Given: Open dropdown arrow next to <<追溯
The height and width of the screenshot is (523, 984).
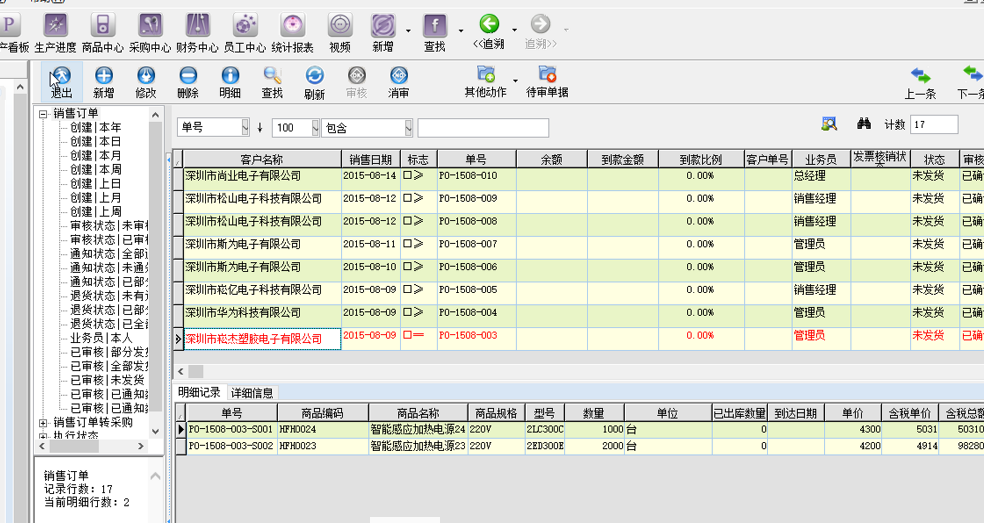Looking at the screenshot, I should coord(515,30).
